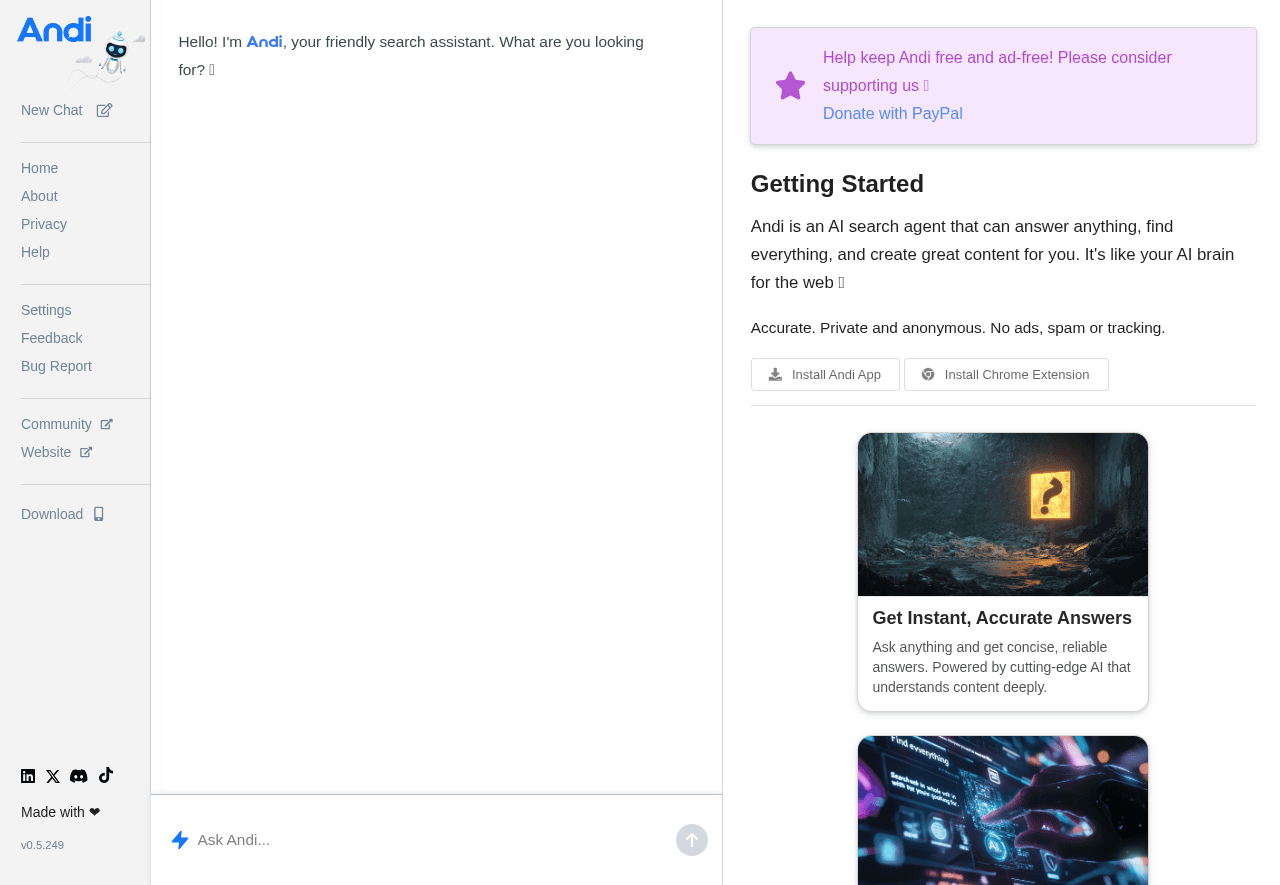Click the lightning bolt icon in search bar

pos(180,840)
